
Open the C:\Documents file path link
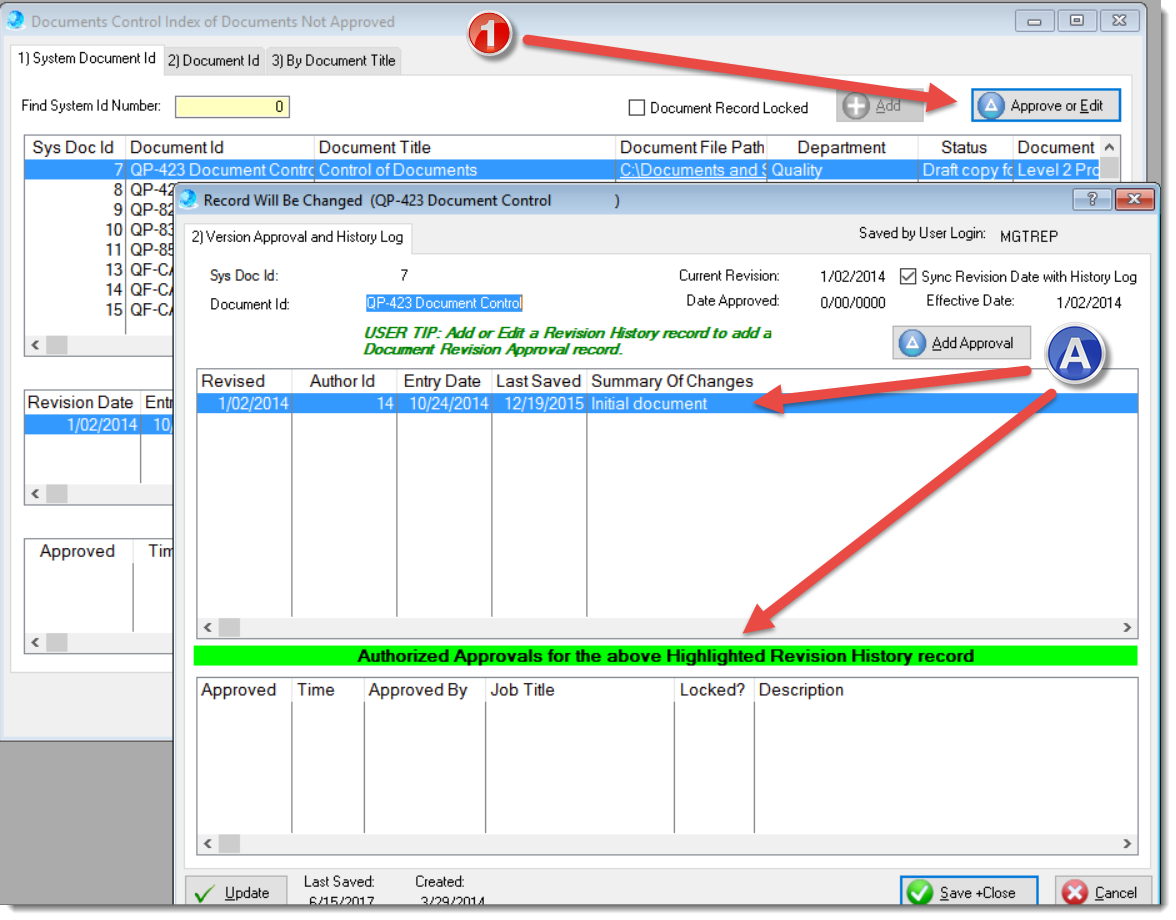(x=690, y=170)
